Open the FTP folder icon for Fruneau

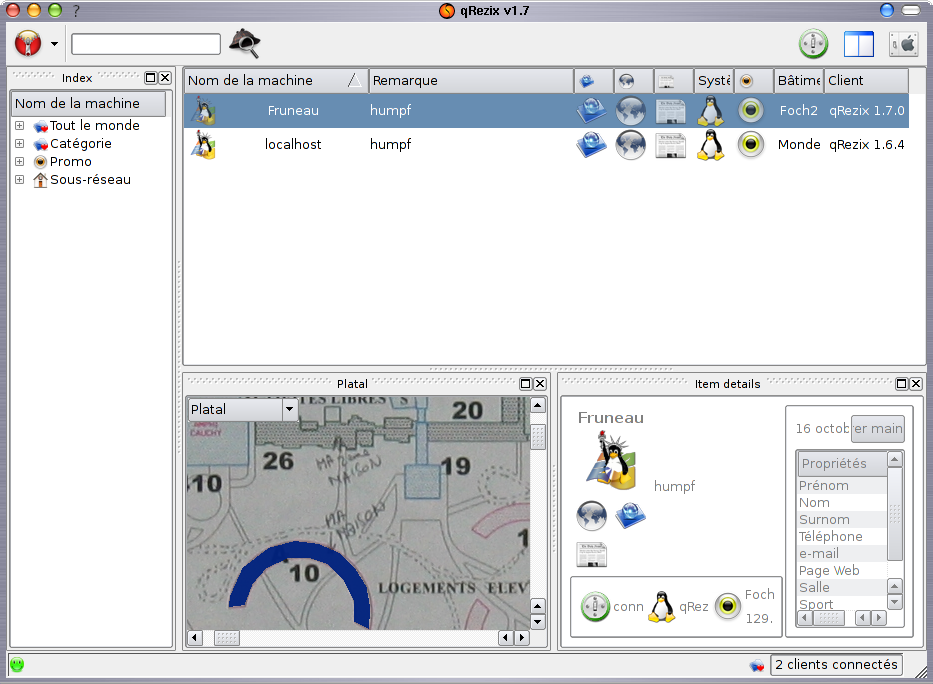[x=591, y=111]
